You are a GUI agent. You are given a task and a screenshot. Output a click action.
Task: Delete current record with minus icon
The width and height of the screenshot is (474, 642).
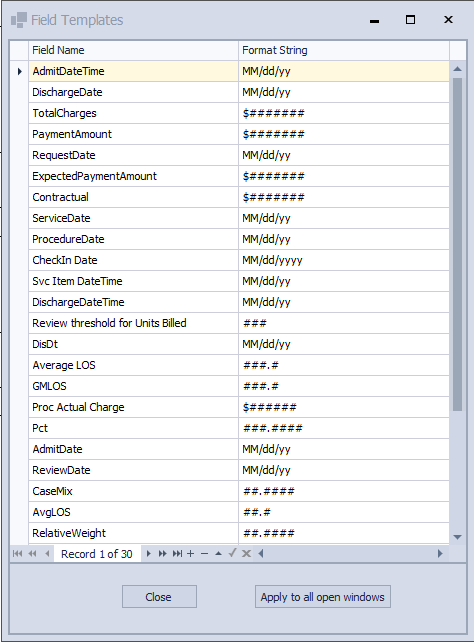click(x=205, y=554)
